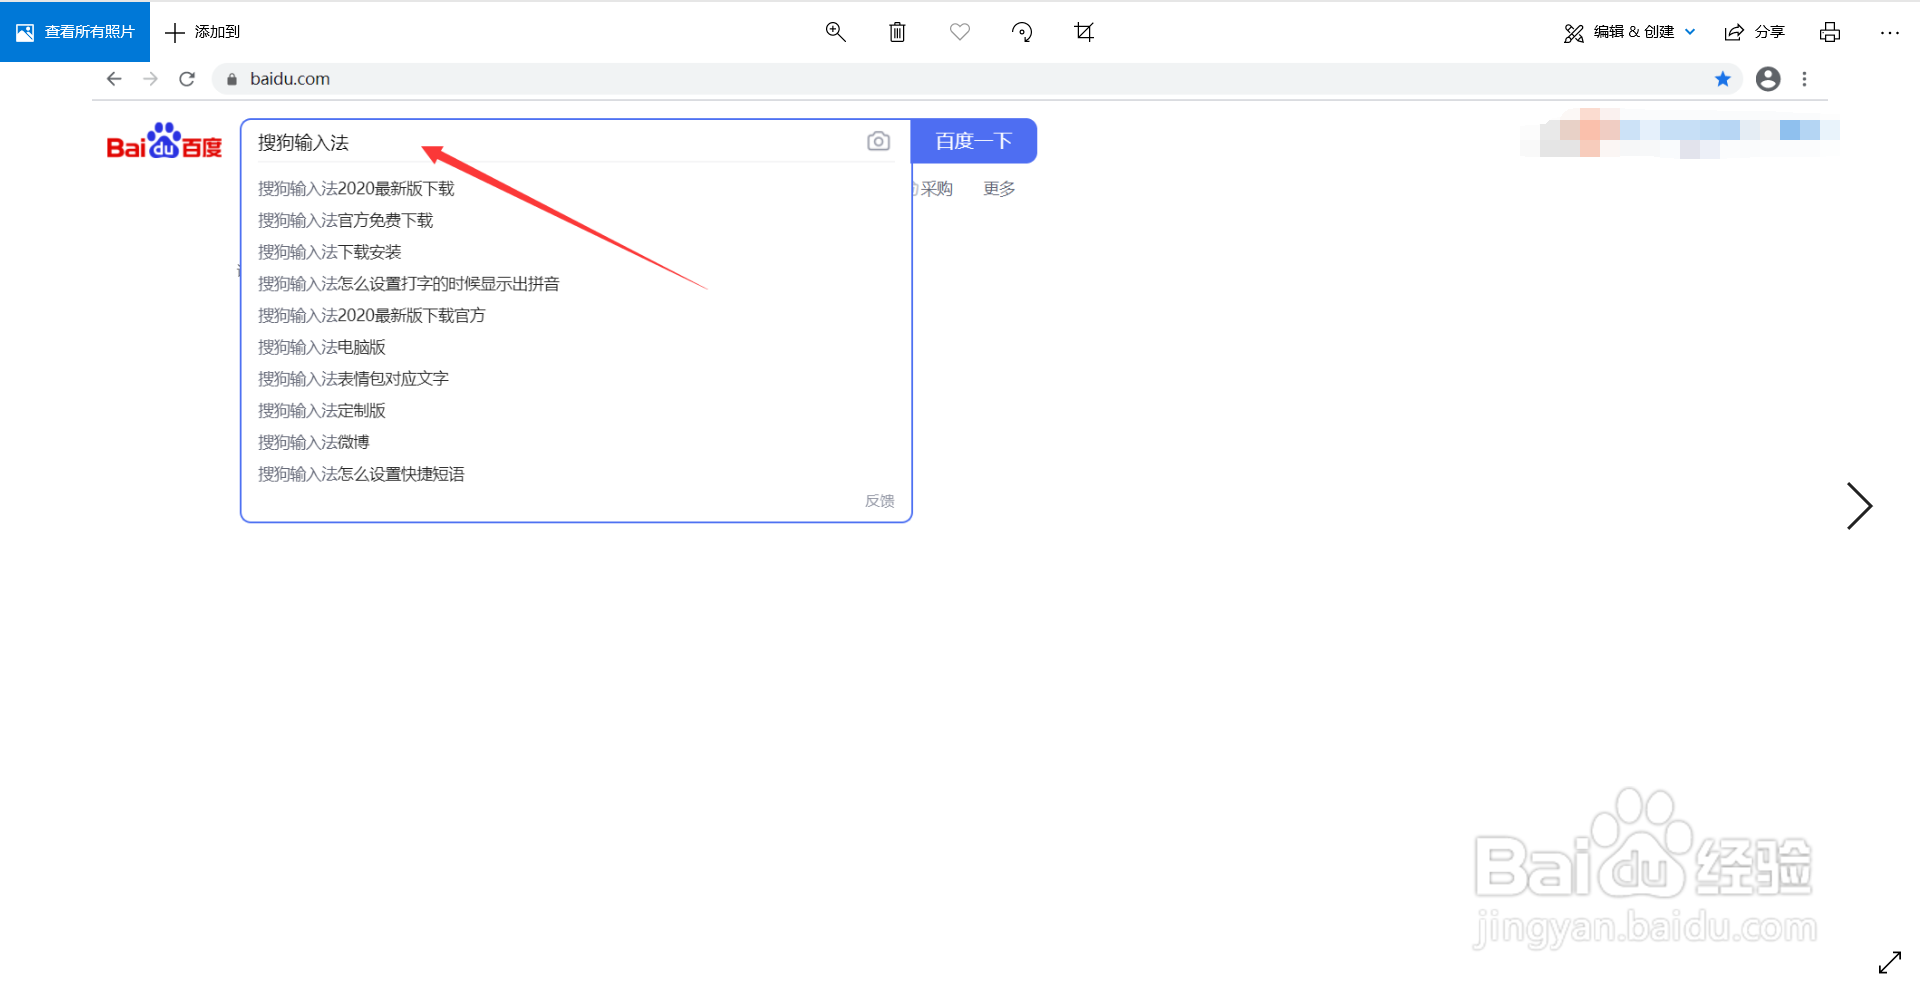
Task: Click the '反馈' feedback link
Action: (880, 501)
